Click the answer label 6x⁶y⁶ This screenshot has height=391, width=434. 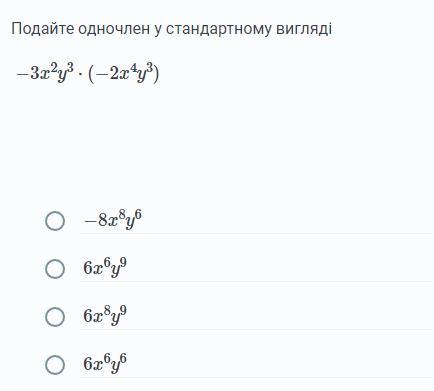click(x=105, y=363)
